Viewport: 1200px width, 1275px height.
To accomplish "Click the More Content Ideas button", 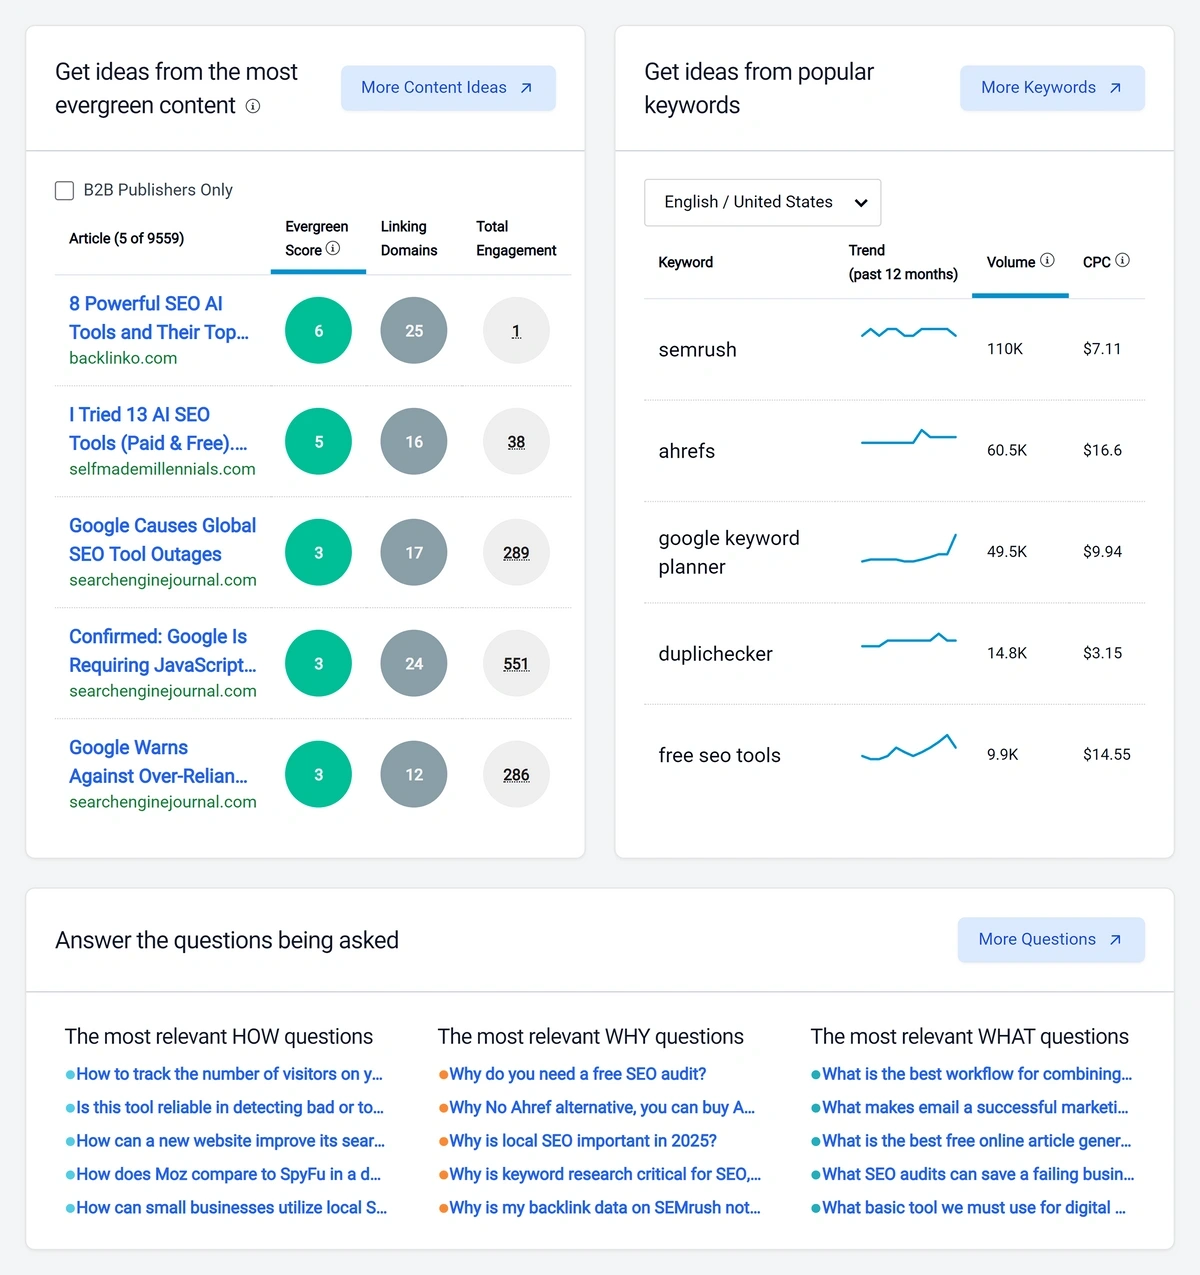I will click(448, 88).
